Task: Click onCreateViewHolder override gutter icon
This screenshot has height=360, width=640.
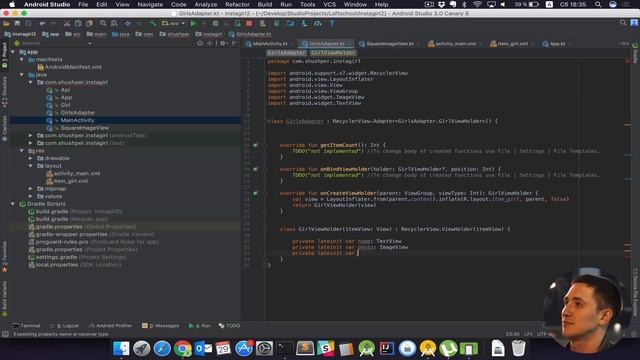Action: point(256,193)
